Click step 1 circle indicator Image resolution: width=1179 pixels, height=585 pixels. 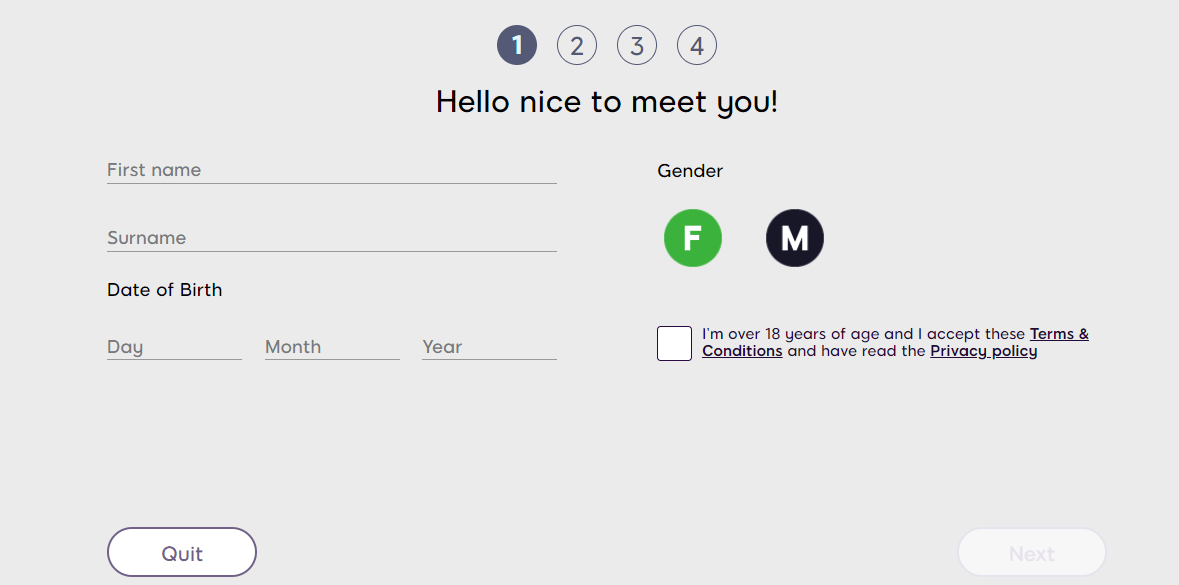[x=517, y=46]
